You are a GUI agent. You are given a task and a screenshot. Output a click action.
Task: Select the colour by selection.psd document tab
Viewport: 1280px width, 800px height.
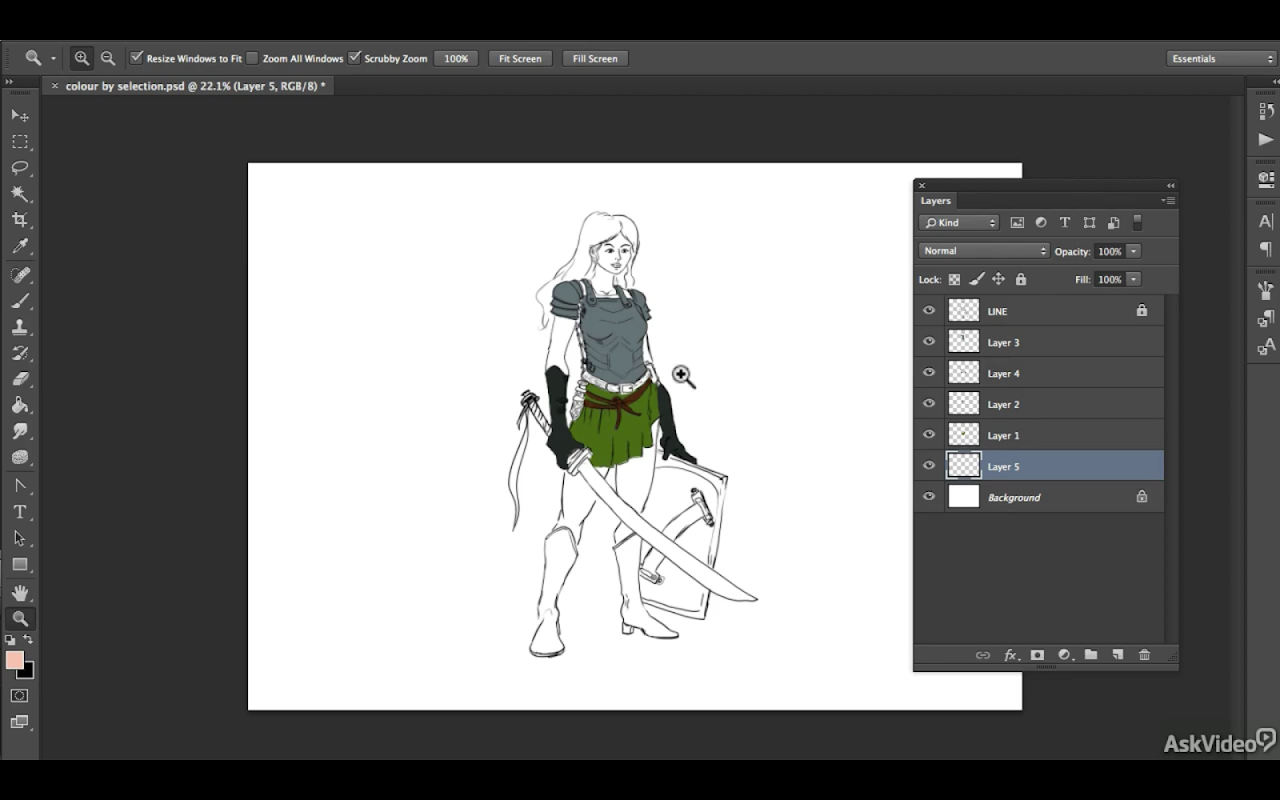click(195, 86)
